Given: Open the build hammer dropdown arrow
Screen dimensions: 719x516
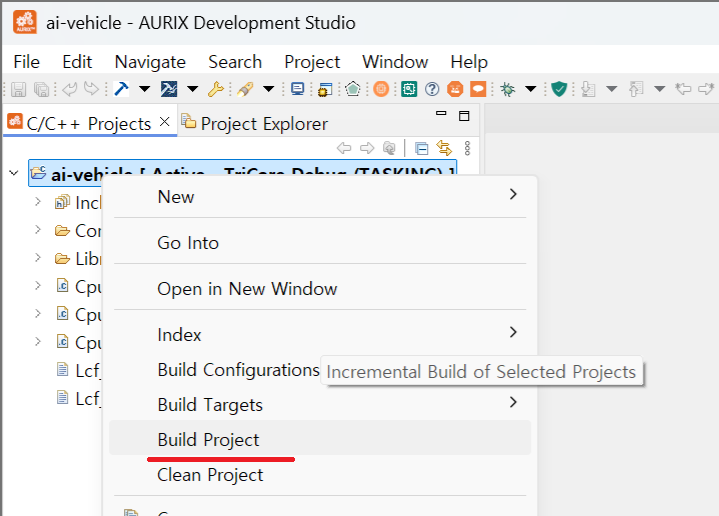Looking at the screenshot, I should [144, 89].
